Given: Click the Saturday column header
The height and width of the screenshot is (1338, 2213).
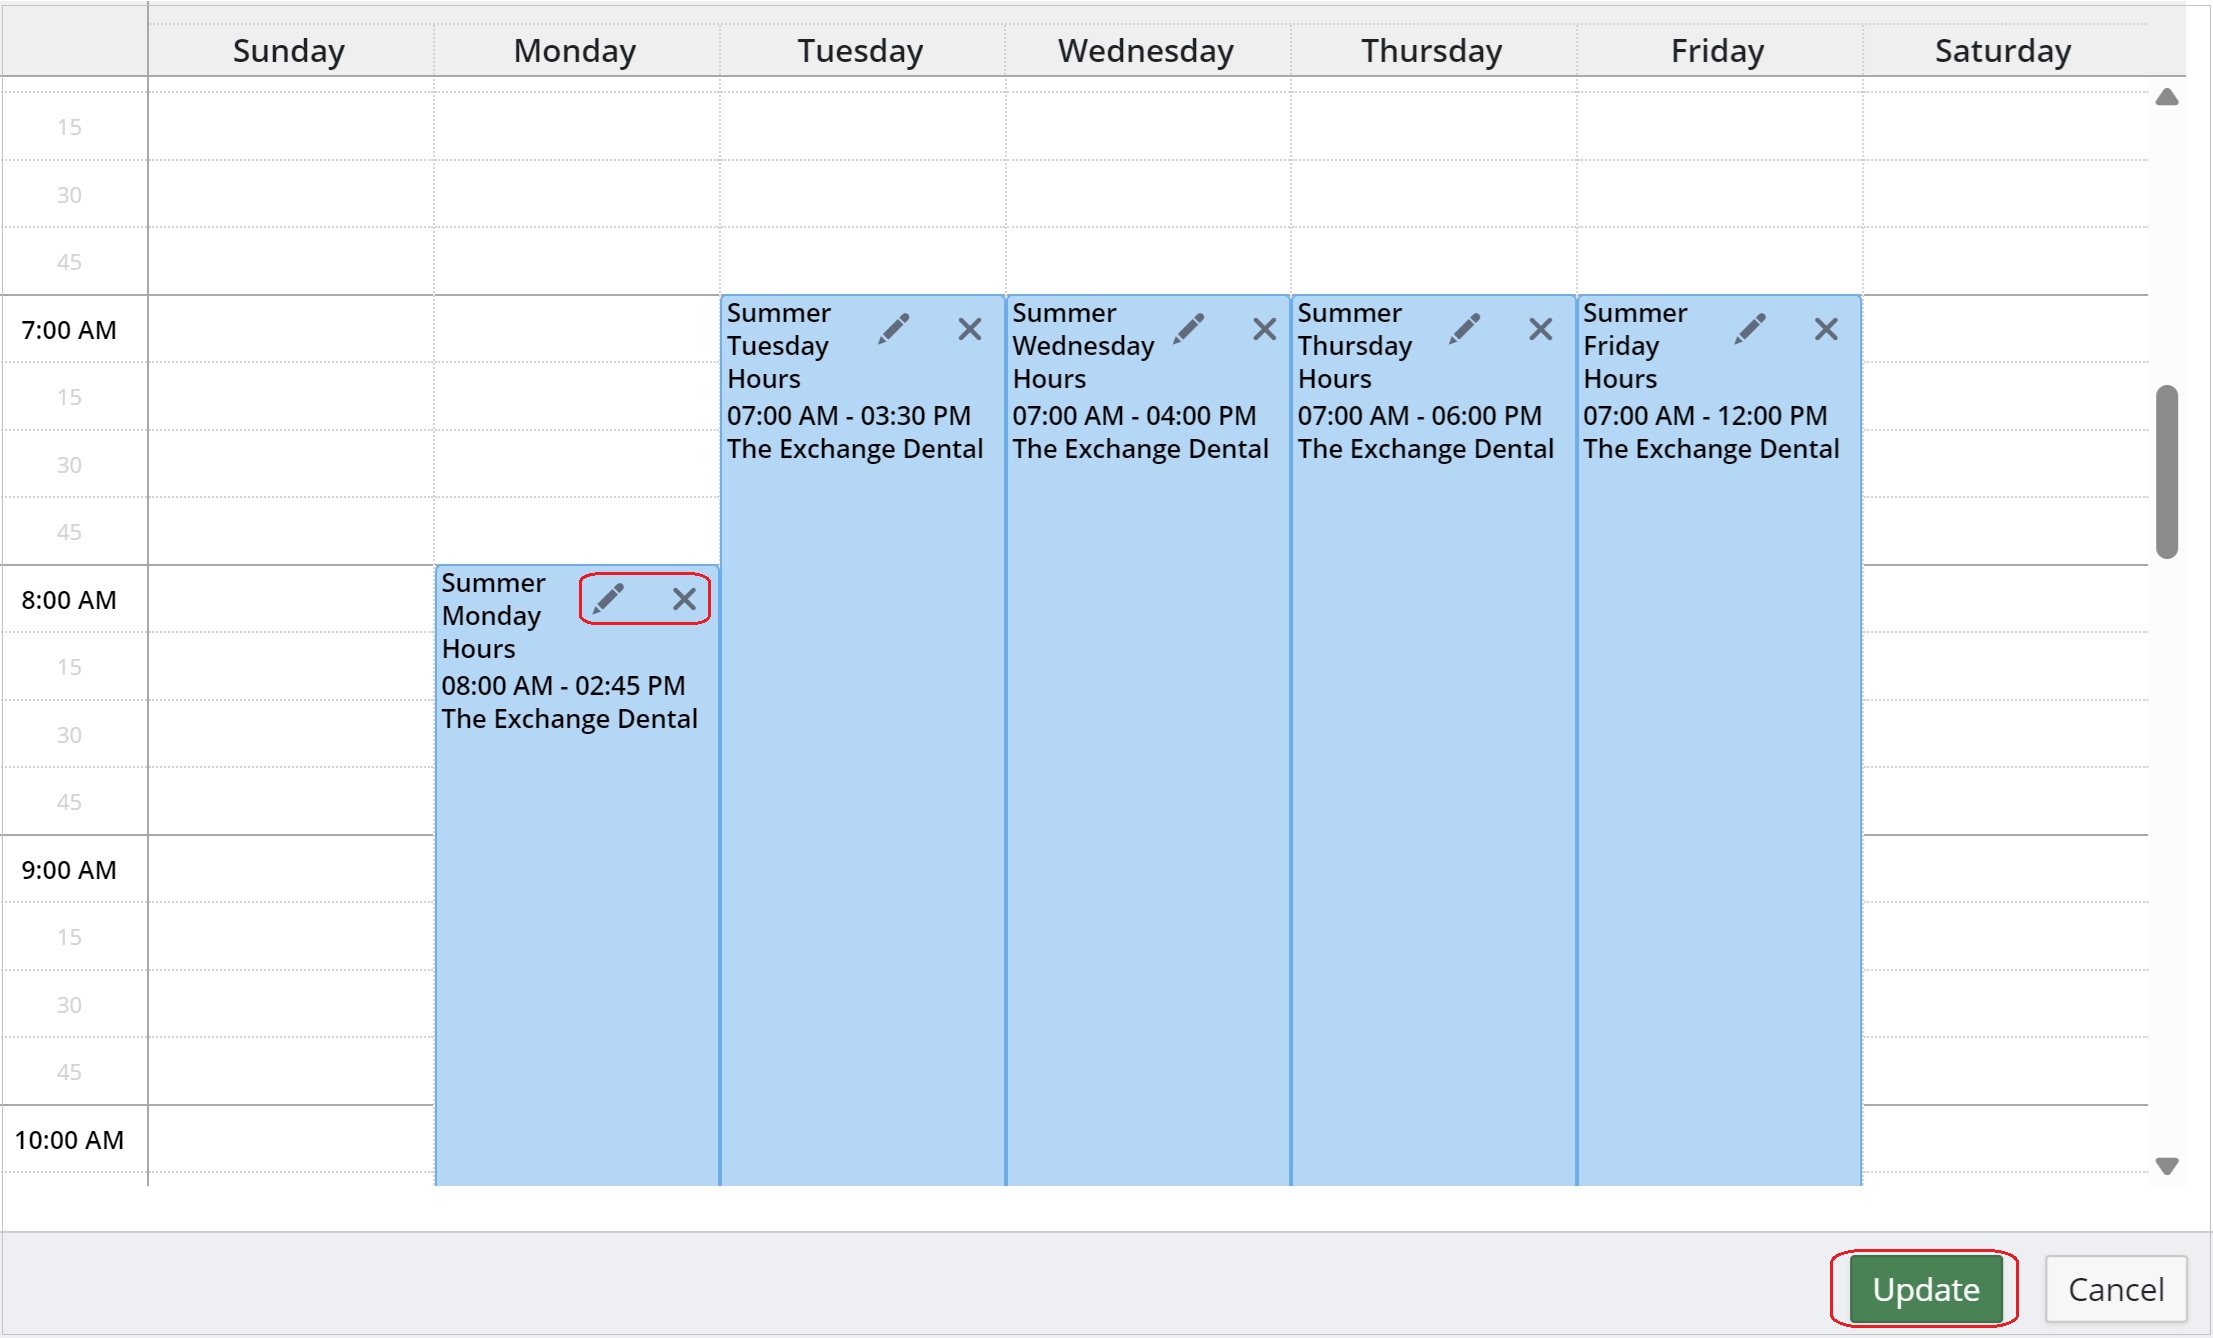Looking at the screenshot, I should click(2003, 51).
